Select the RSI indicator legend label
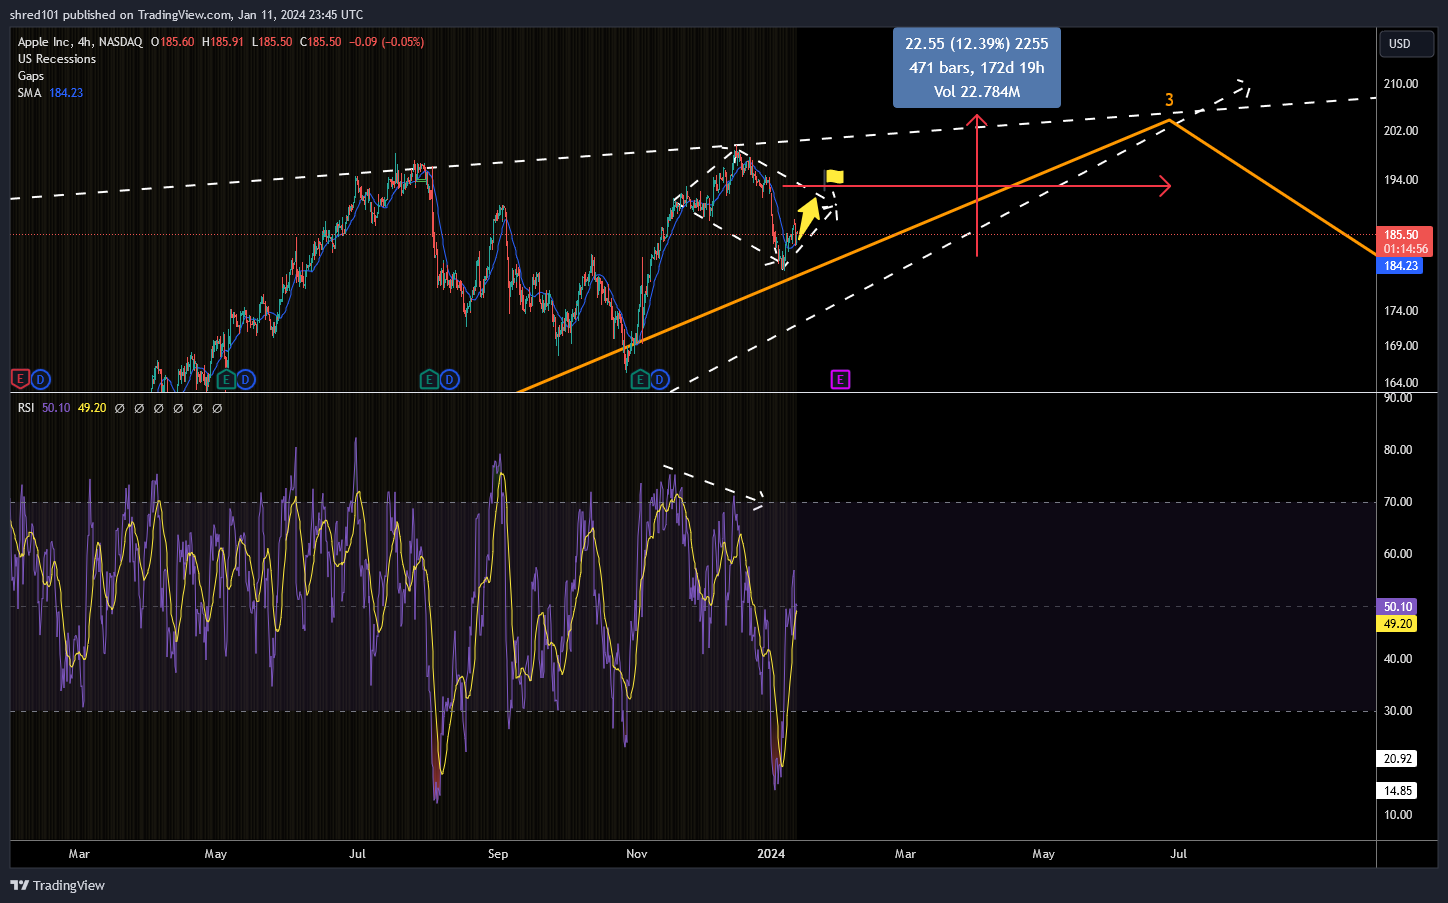The width and height of the screenshot is (1448, 903). [26, 408]
